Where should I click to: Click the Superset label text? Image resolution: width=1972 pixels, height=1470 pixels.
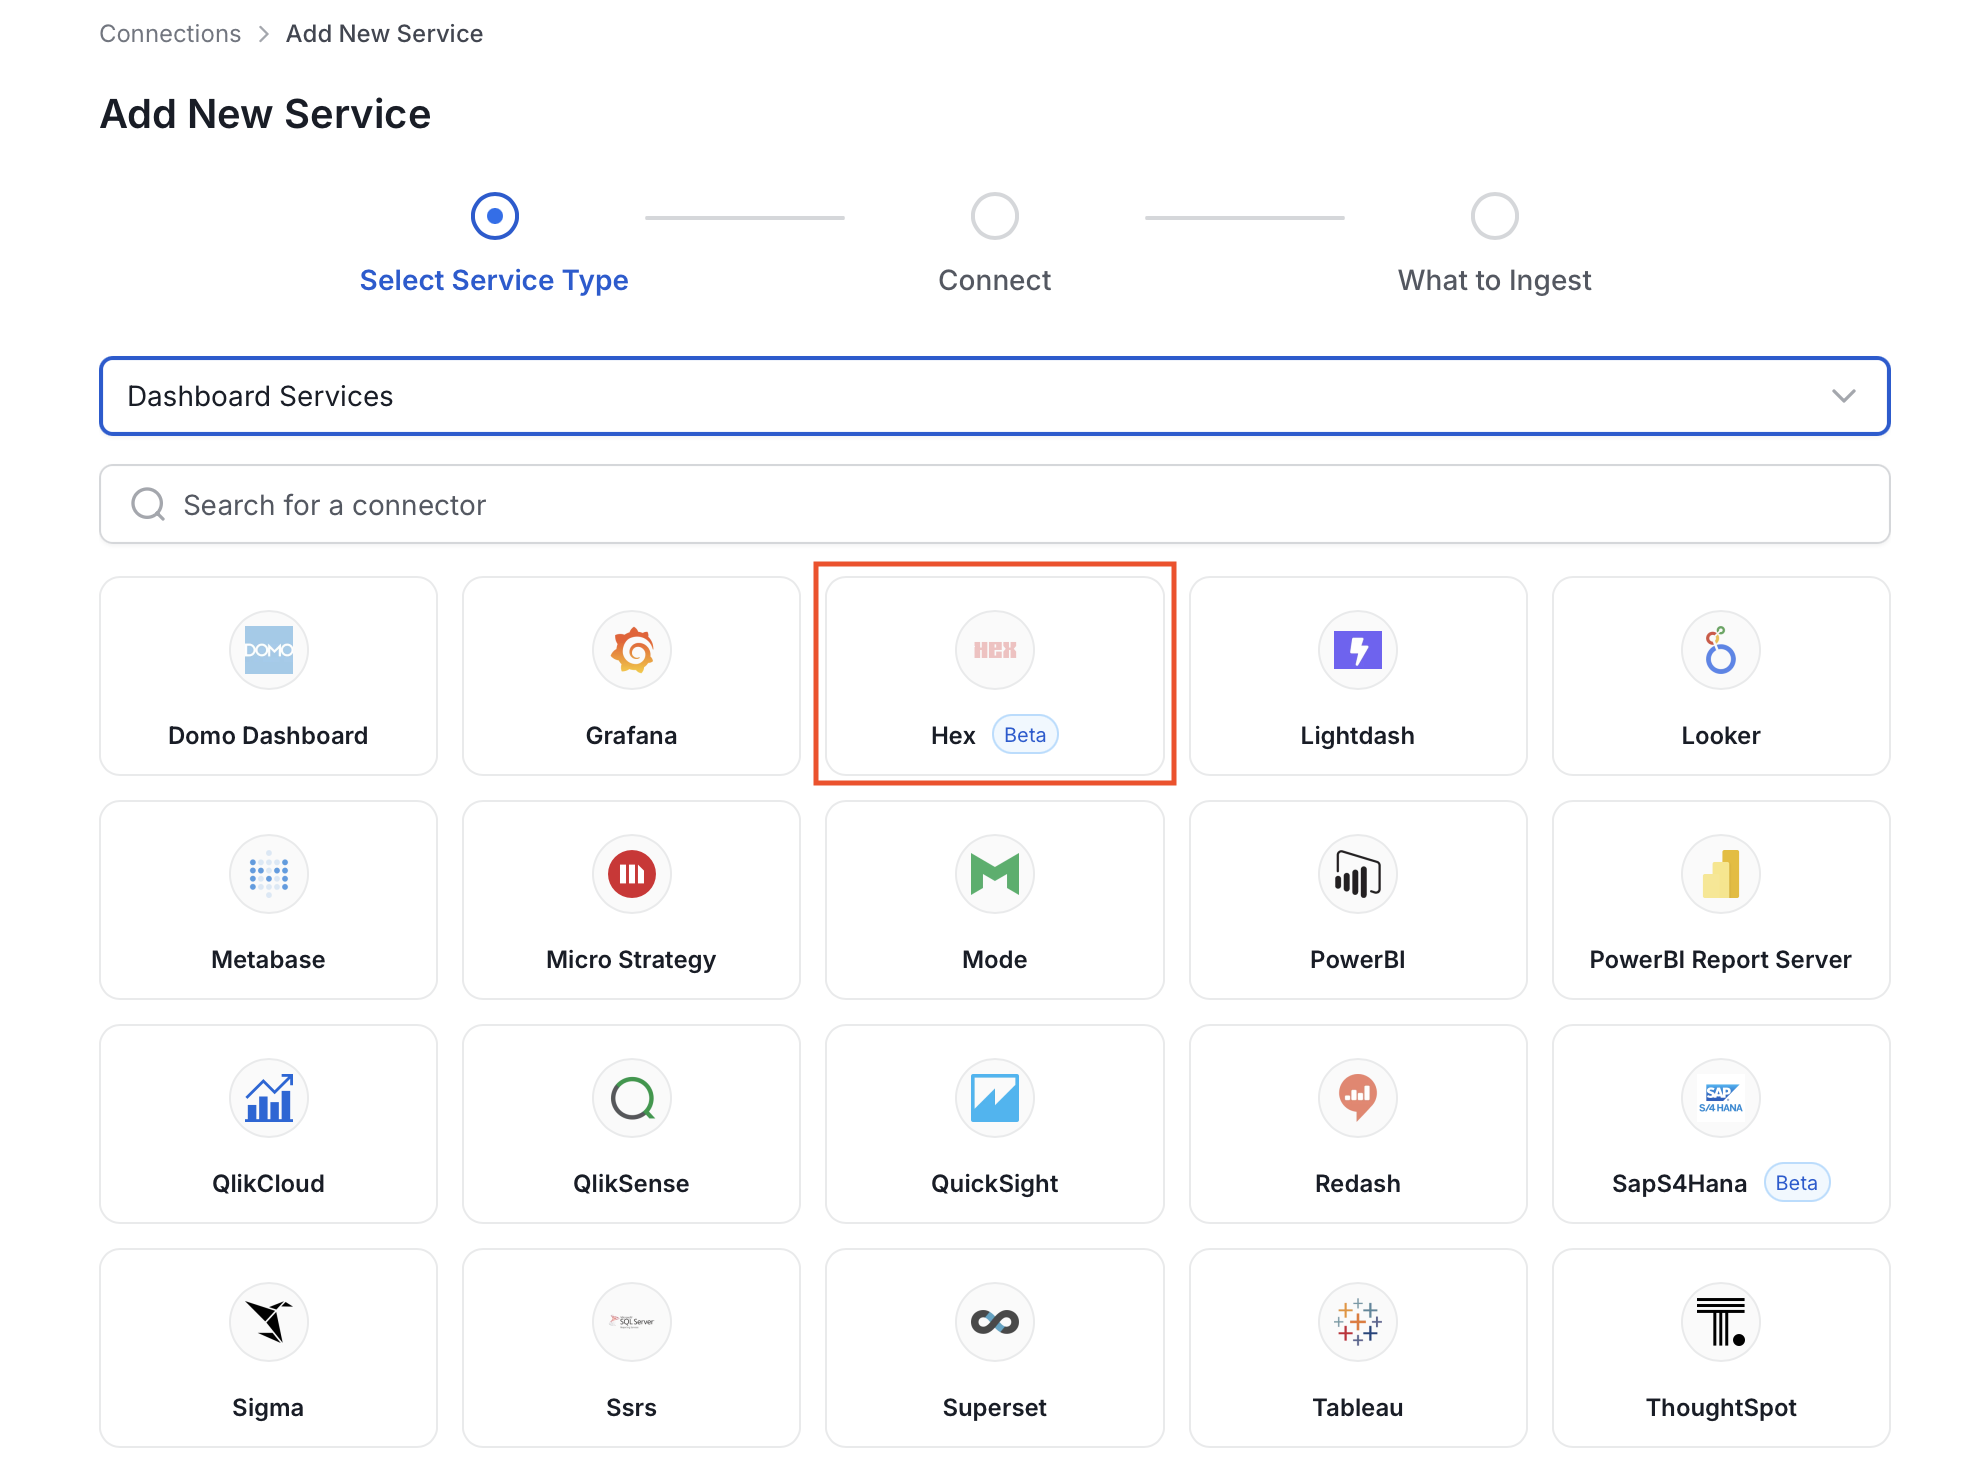pyautogui.click(x=995, y=1408)
